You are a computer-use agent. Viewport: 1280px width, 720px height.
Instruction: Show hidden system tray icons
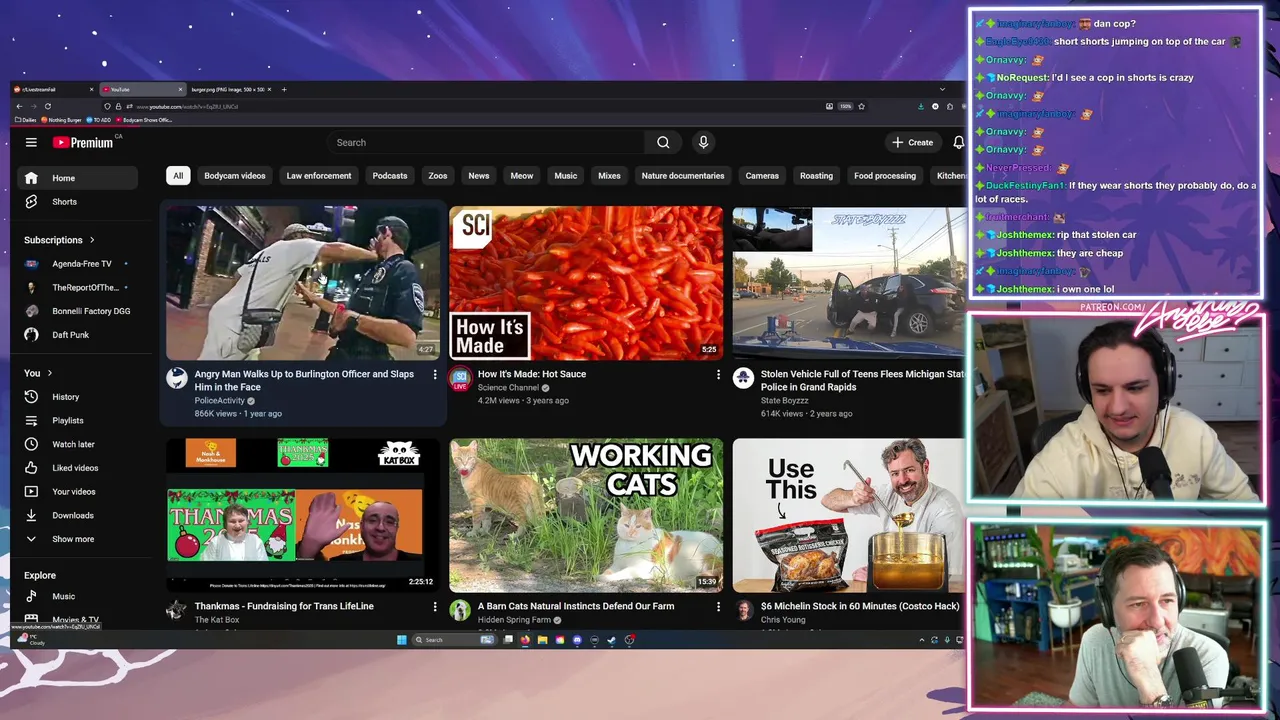point(922,640)
